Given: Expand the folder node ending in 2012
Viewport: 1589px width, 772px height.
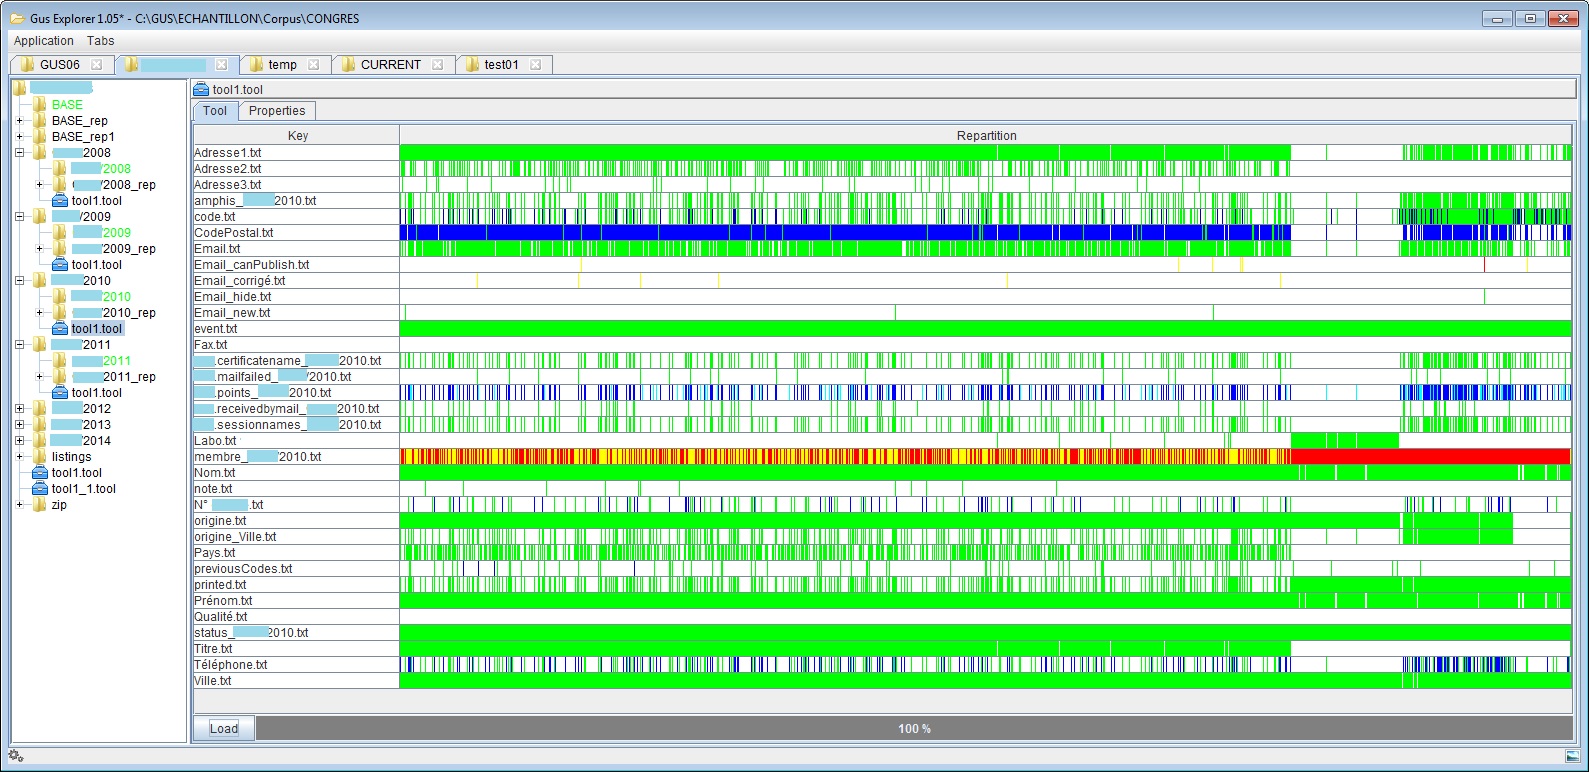Looking at the screenshot, I should (x=19, y=409).
